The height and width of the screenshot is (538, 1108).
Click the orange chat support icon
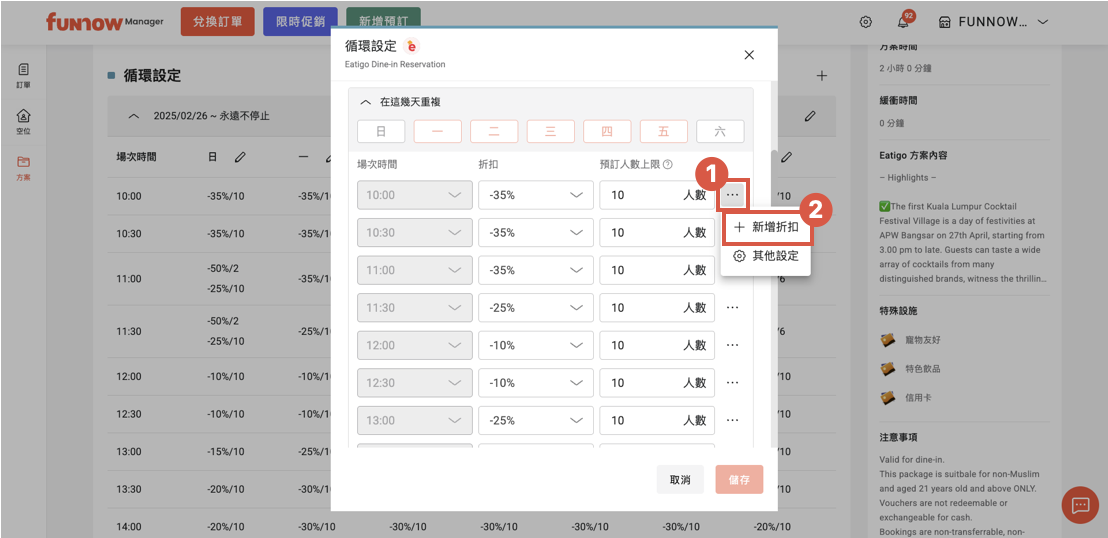click(x=1079, y=506)
